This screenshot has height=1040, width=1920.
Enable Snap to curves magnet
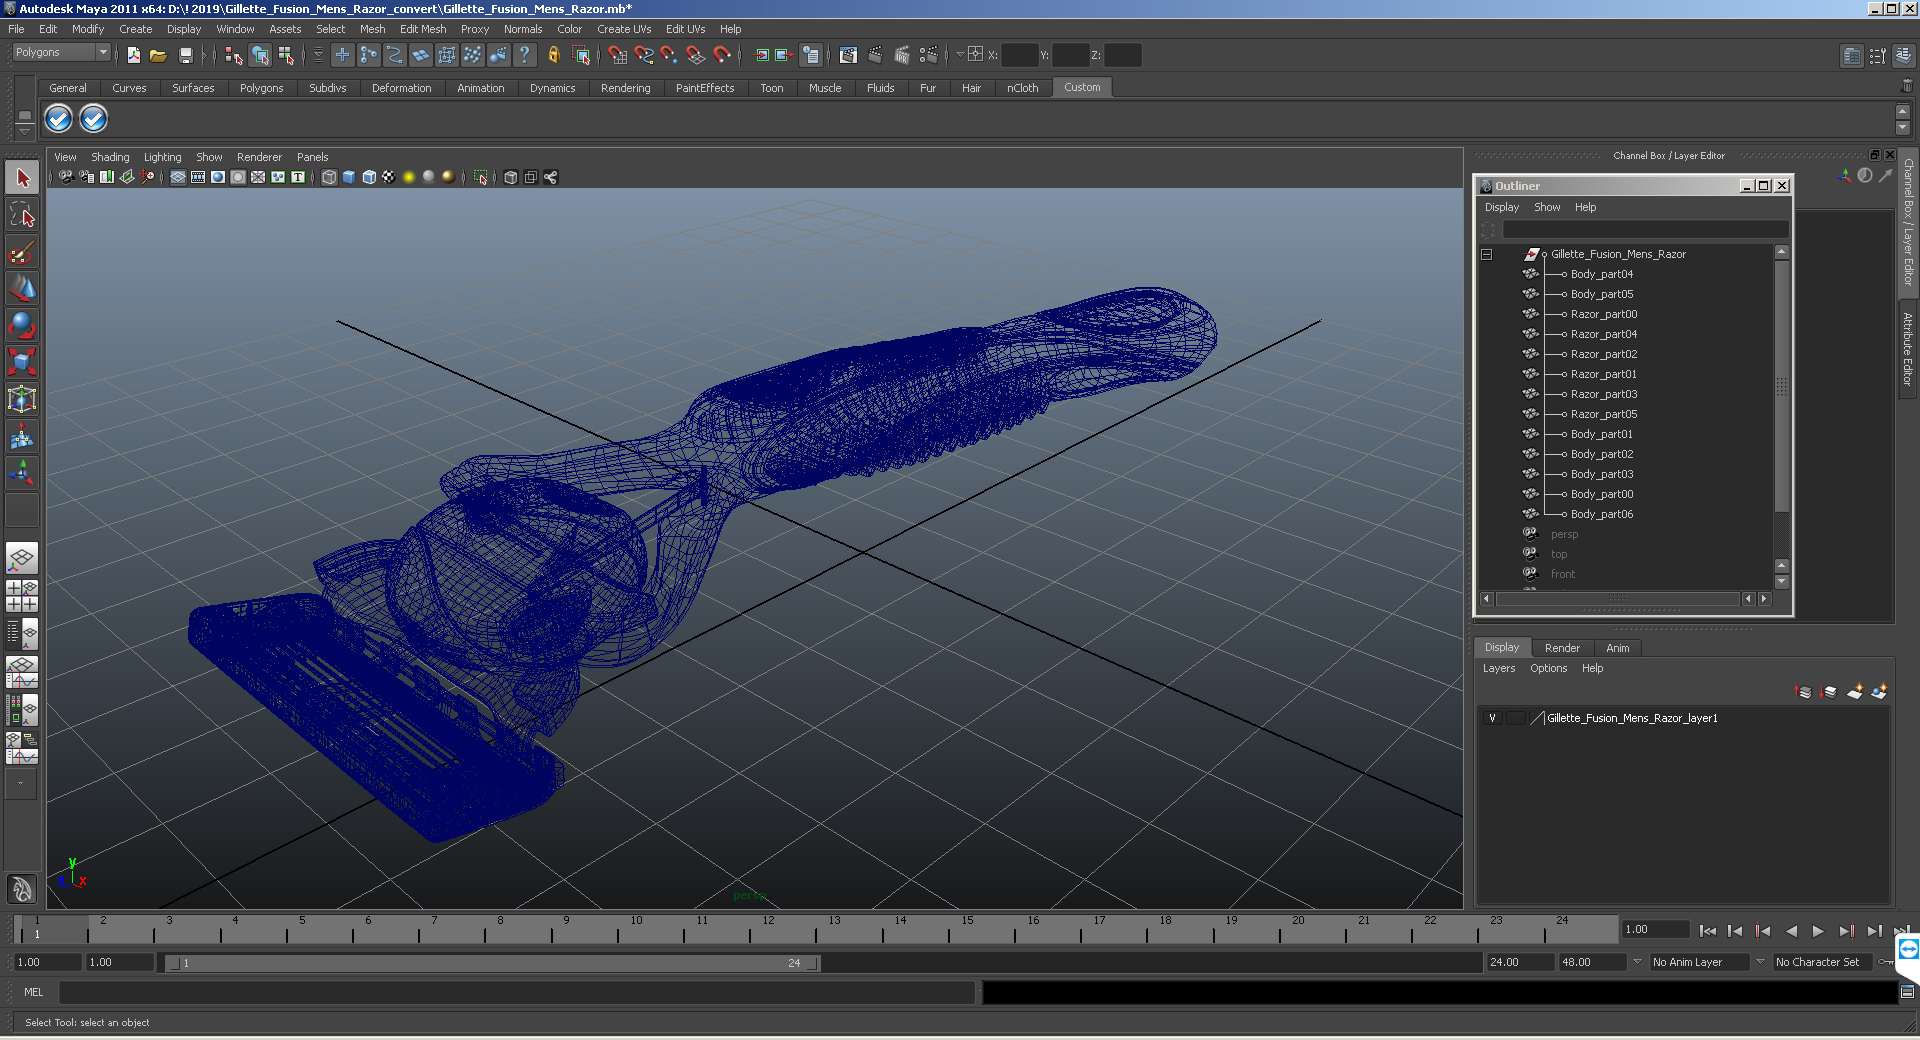644,55
